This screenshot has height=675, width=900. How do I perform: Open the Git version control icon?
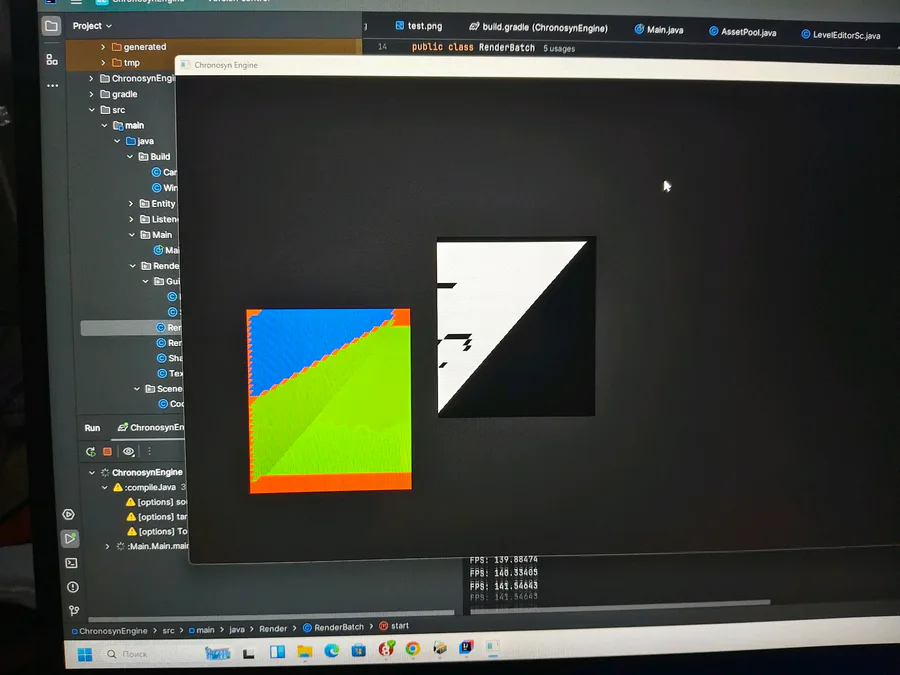pos(73,610)
